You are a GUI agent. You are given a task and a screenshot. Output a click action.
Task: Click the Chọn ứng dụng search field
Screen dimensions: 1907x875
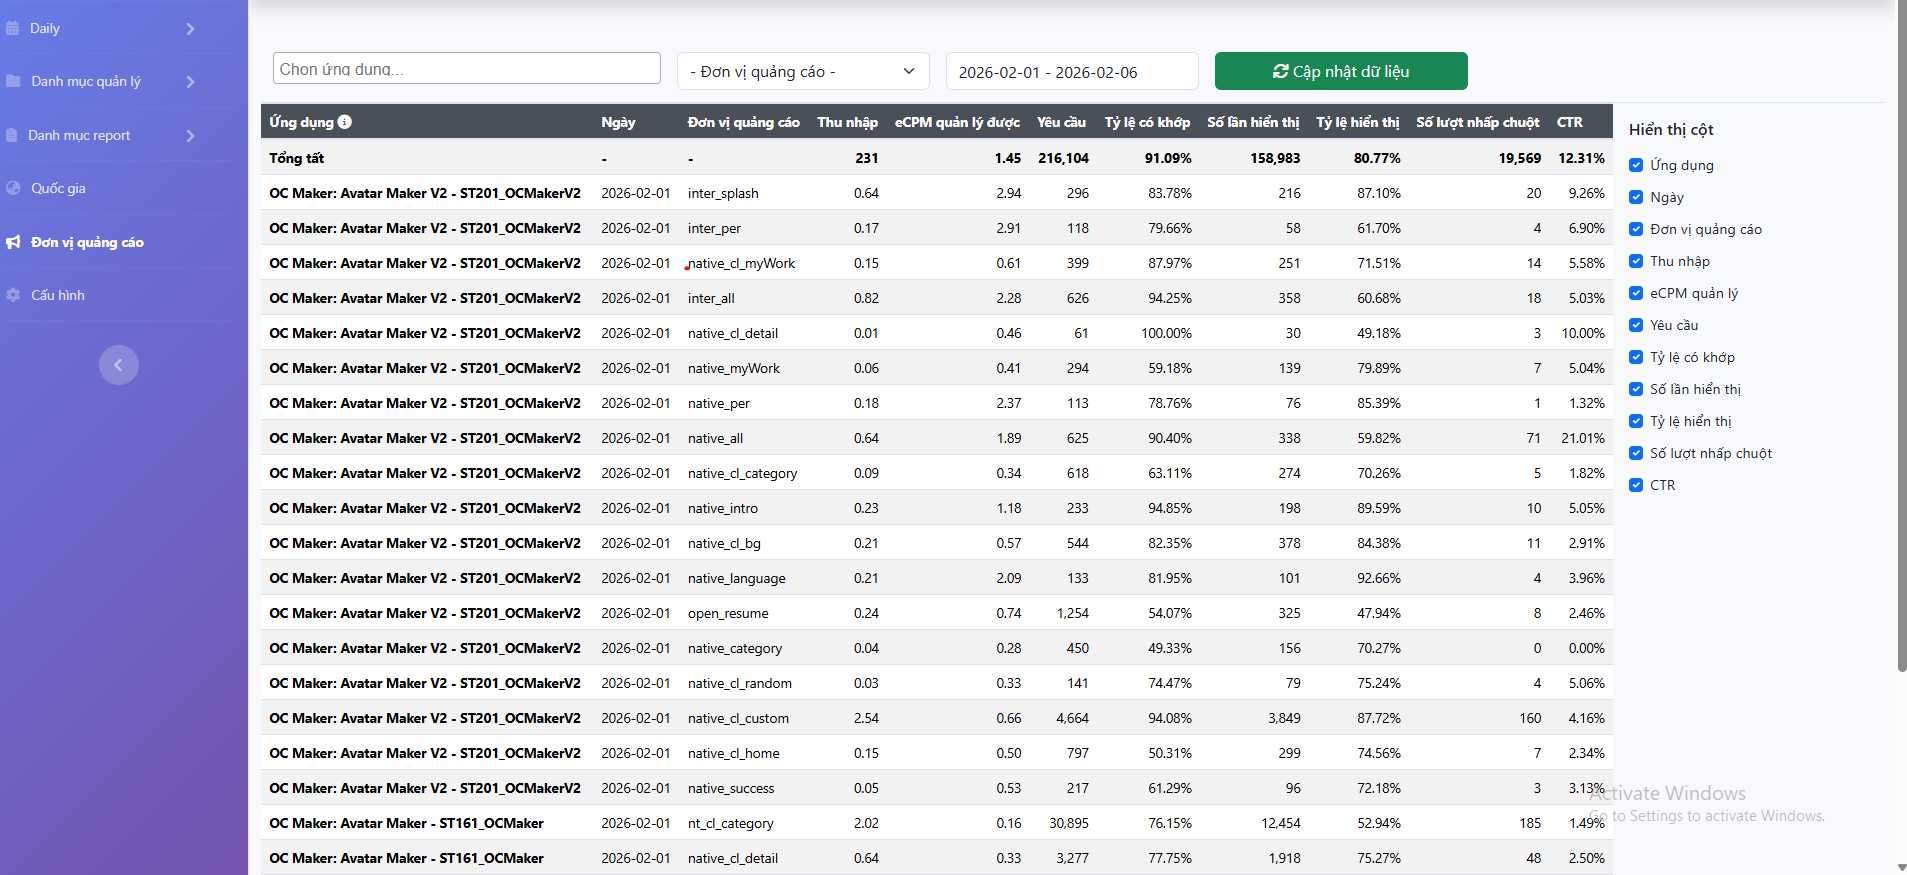466,69
